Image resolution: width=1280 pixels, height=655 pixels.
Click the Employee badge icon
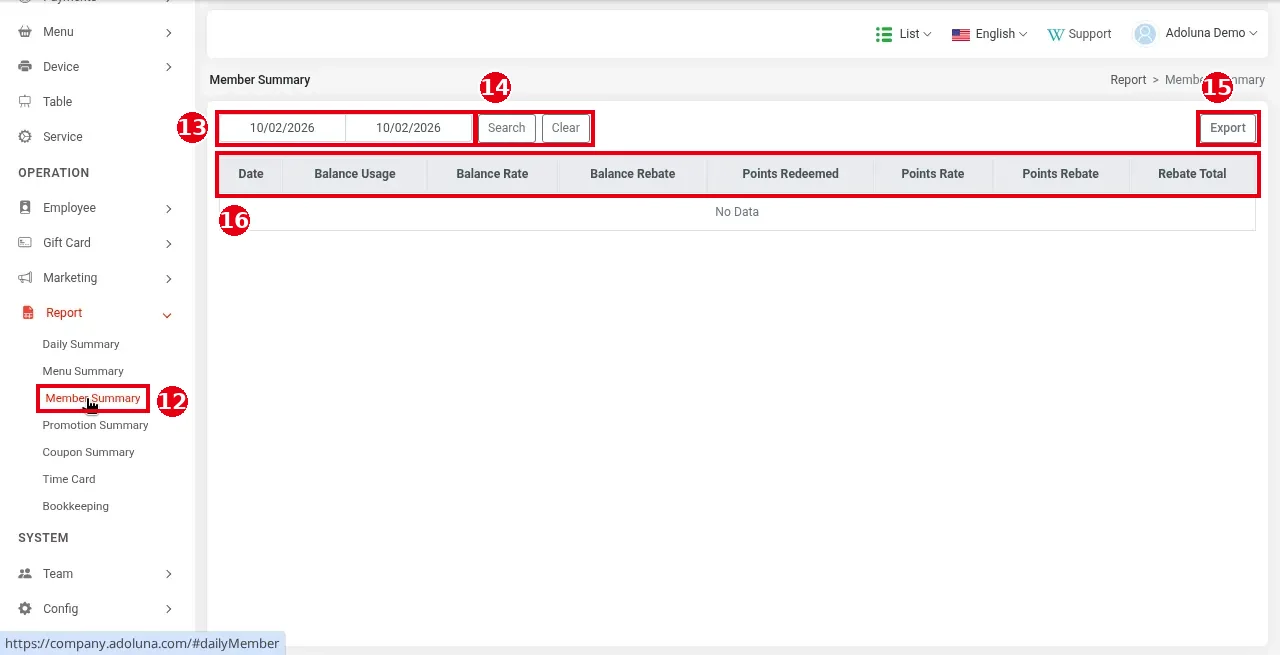click(x=25, y=208)
